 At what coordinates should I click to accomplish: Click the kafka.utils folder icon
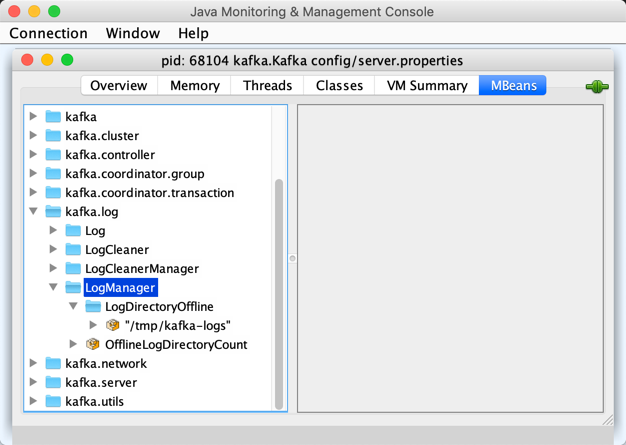point(54,402)
